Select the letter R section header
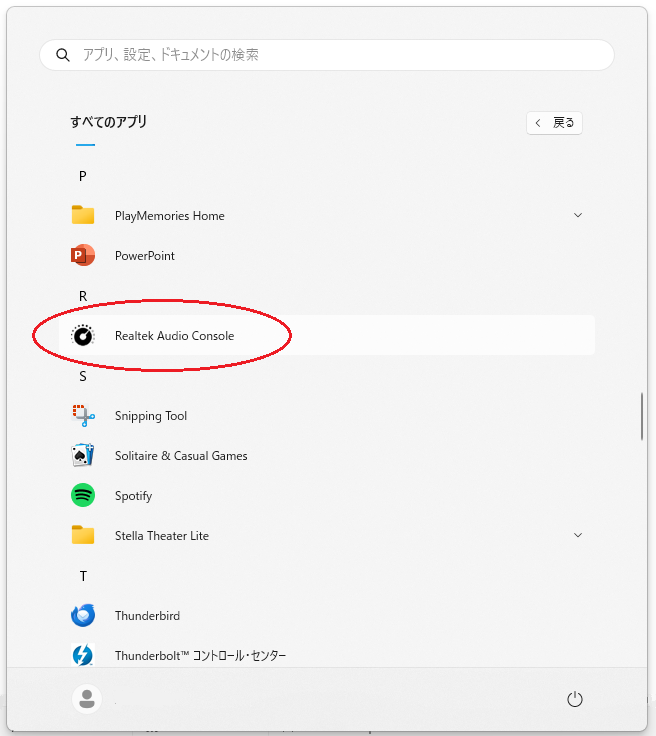656x736 pixels. 83,296
